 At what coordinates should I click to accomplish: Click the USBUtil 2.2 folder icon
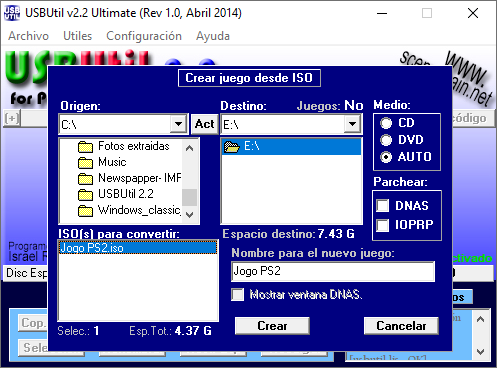click(85, 194)
